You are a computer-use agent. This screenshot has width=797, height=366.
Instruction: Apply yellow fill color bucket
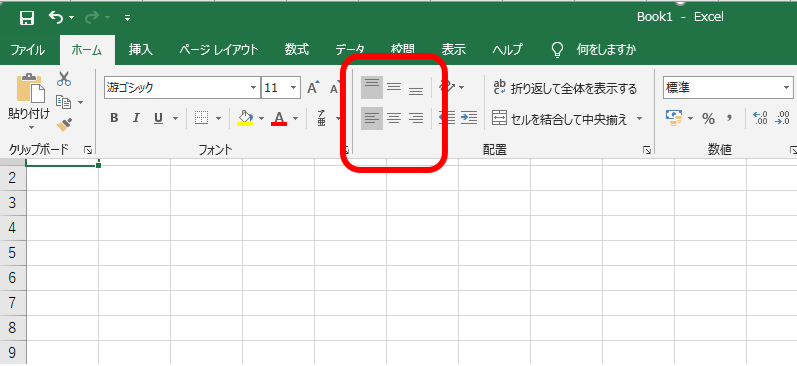coord(246,118)
